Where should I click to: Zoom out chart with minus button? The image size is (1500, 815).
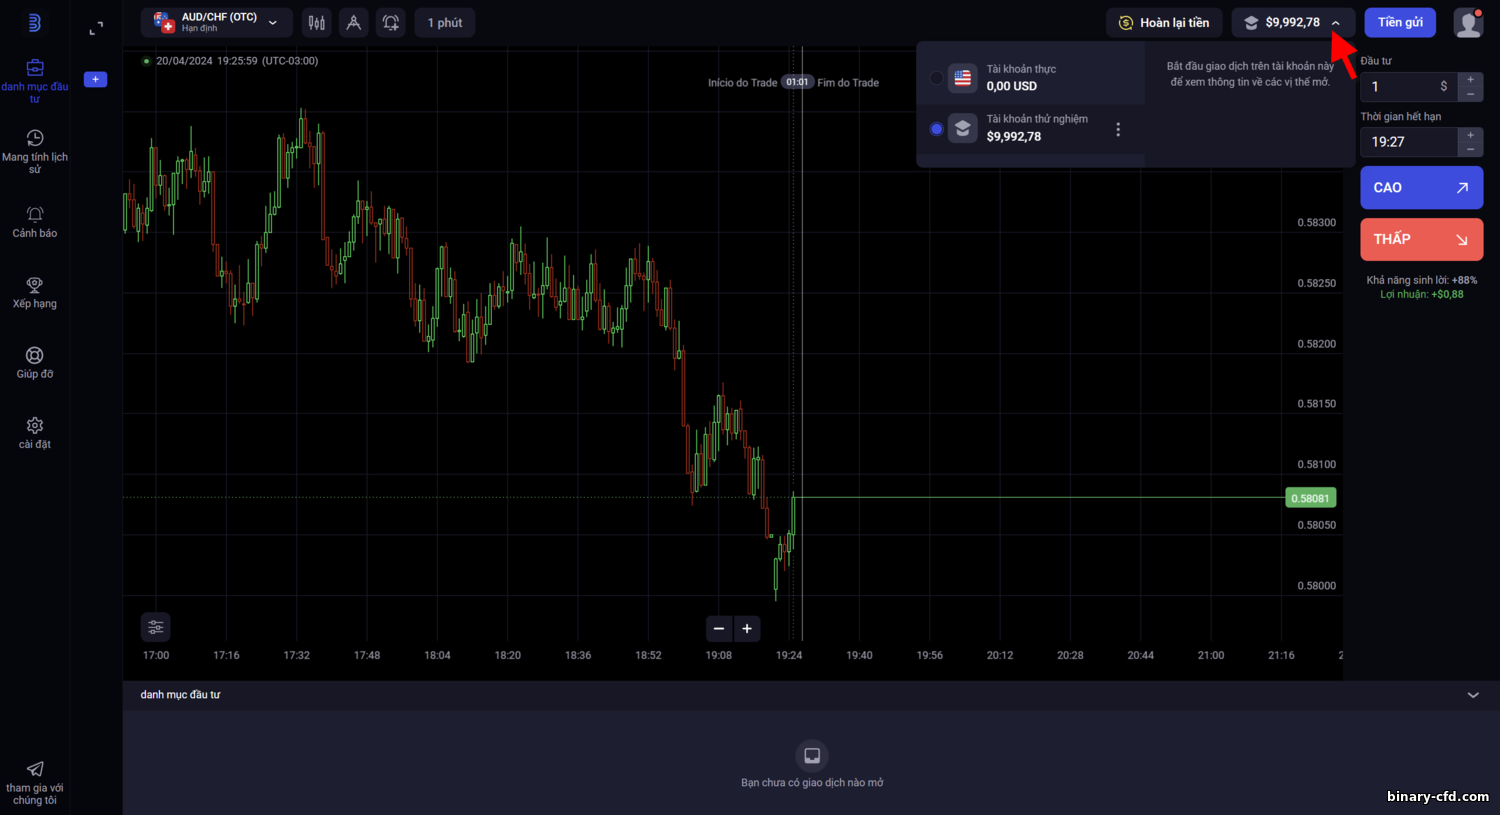(719, 629)
